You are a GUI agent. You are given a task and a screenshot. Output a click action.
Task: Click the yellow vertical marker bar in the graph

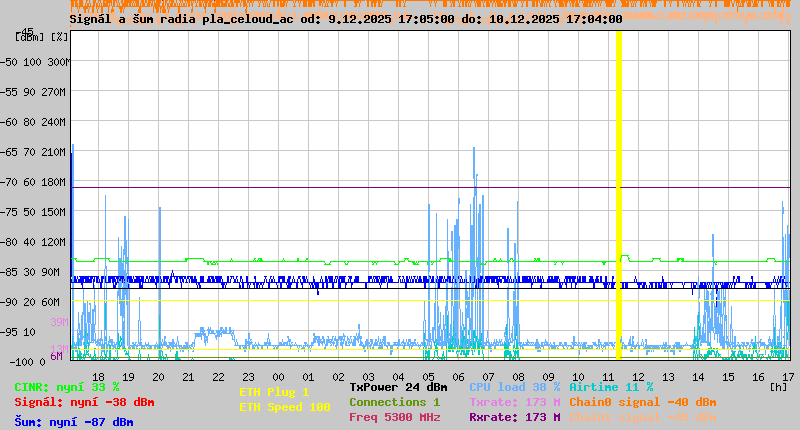(619, 195)
